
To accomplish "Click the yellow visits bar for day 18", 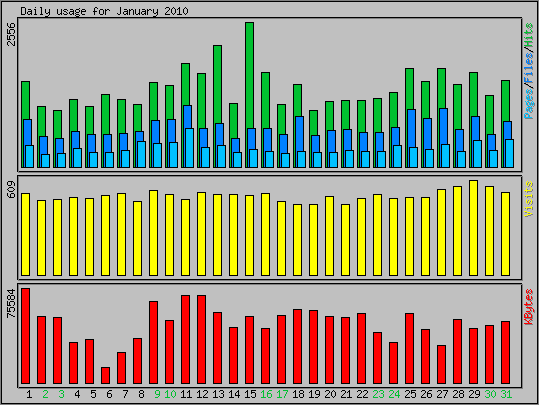I will 298,240.
